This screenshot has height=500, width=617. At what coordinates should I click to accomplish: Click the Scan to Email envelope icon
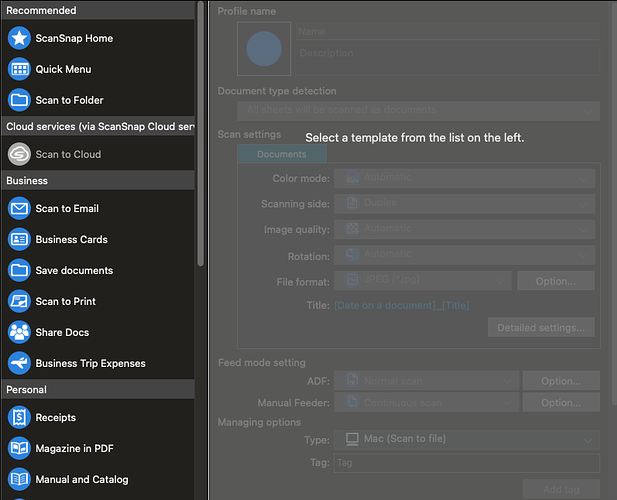[x=19, y=208]
